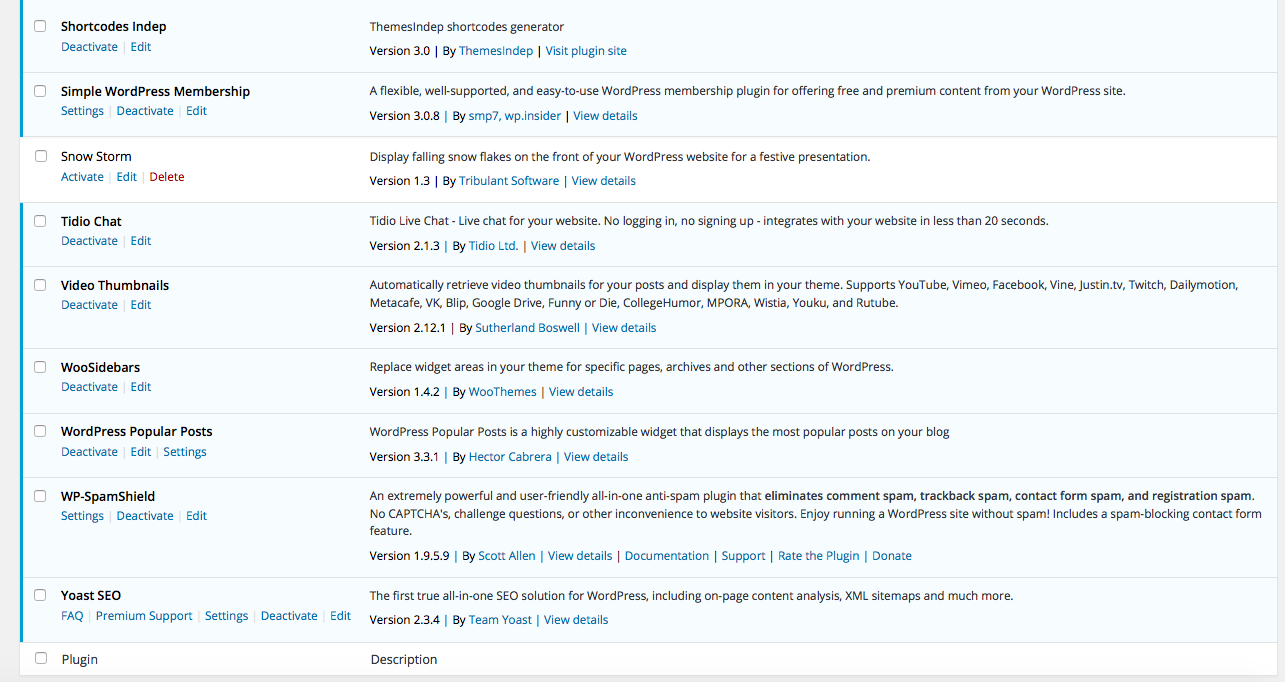
Task: Open WP-SpamShield Documentation link
Action: coord(667,556)
